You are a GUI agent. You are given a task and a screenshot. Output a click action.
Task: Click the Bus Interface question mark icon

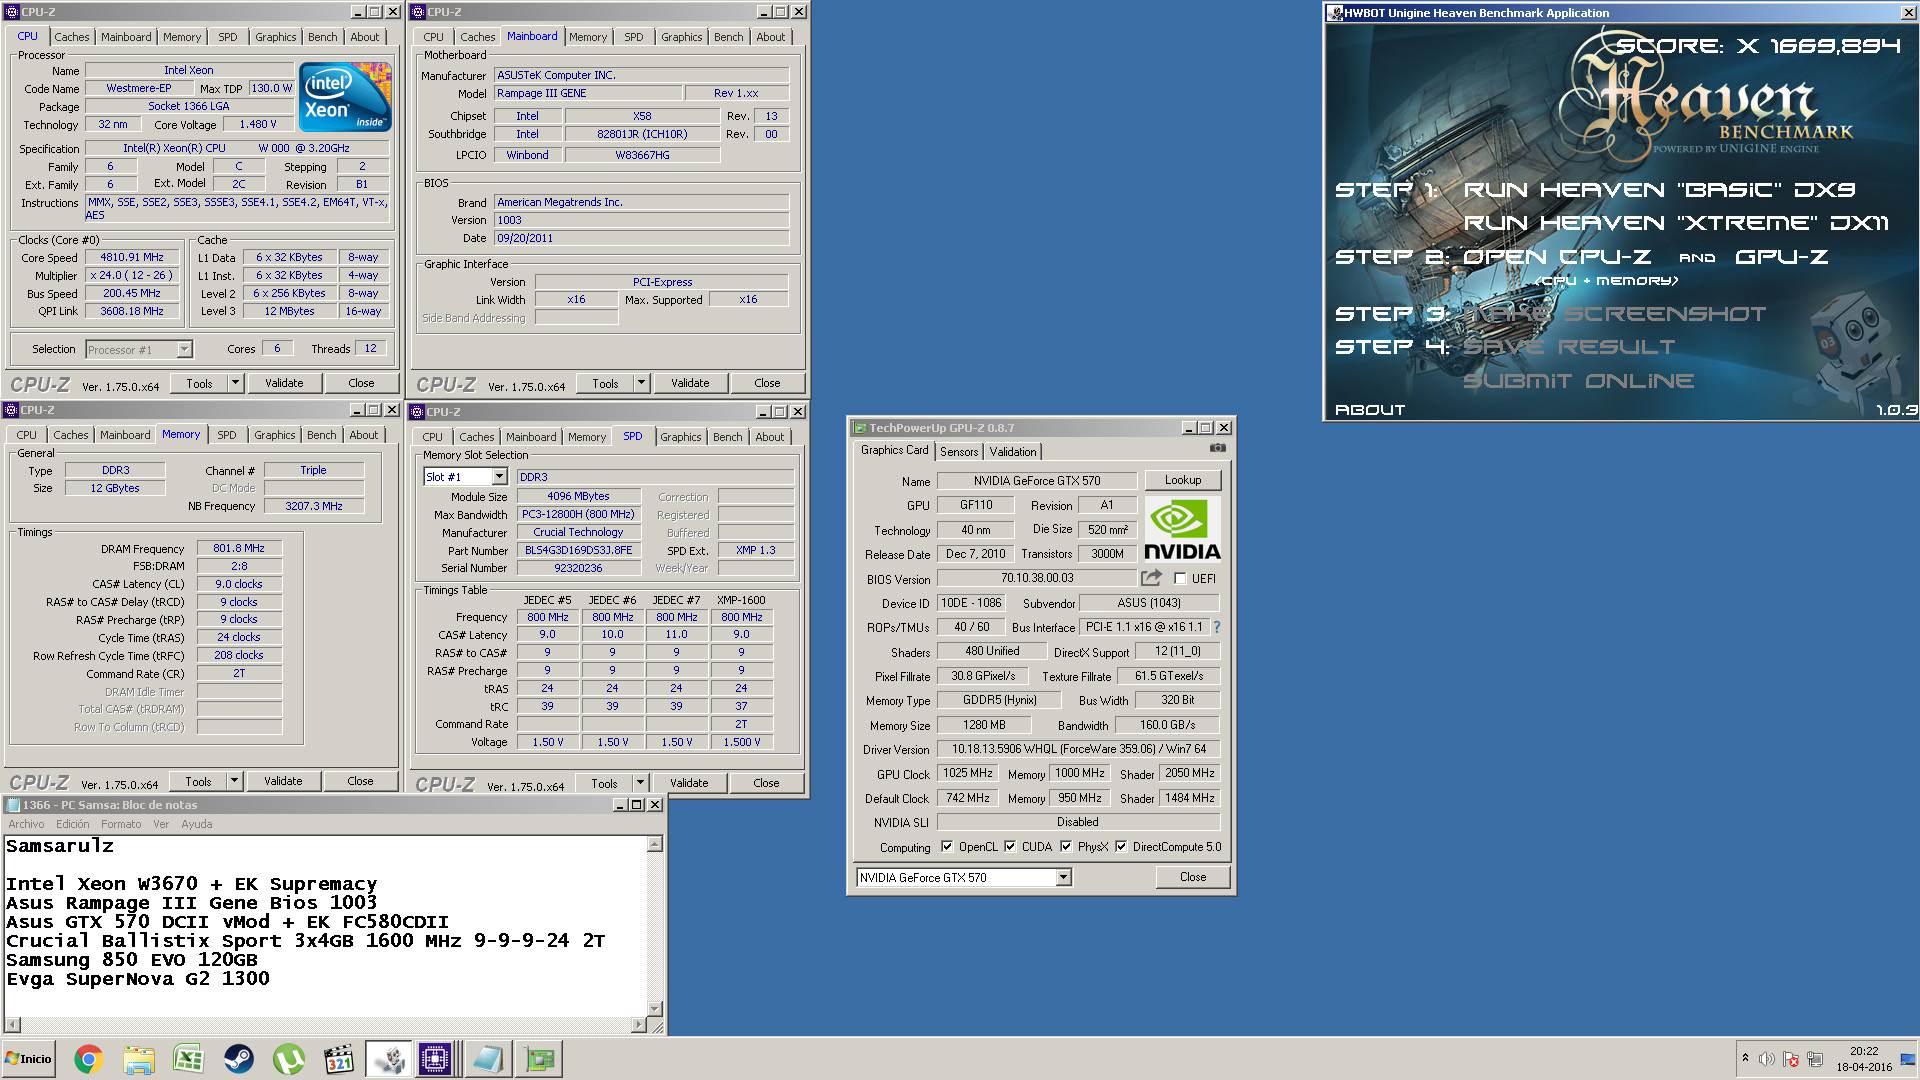pyautogui.click(x=1217, y=627)
